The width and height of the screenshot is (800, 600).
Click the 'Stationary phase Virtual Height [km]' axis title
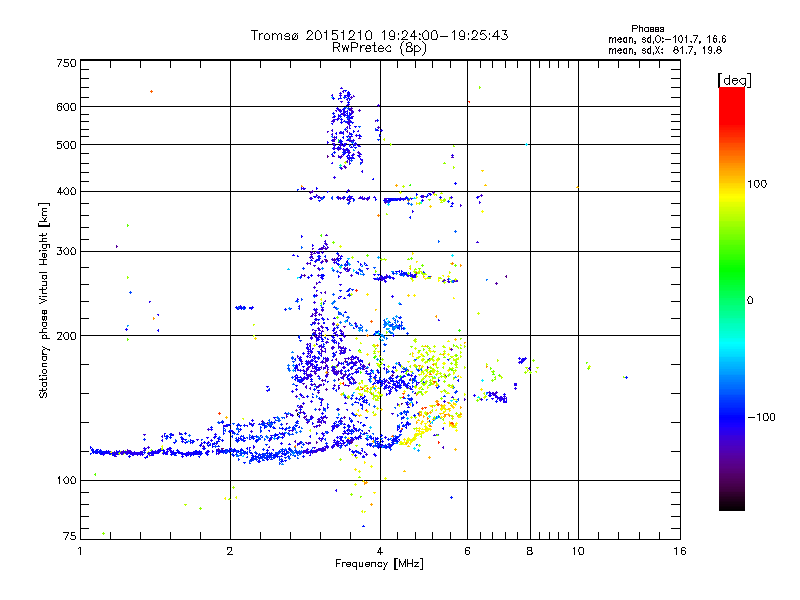coord(44,301)
